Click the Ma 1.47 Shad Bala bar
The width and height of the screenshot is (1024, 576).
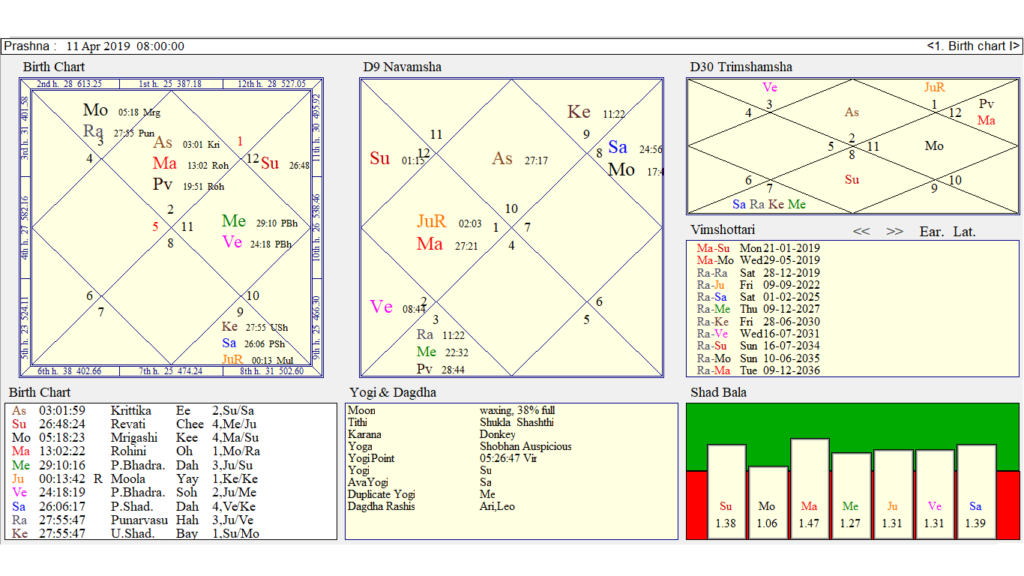click(809, 489)
